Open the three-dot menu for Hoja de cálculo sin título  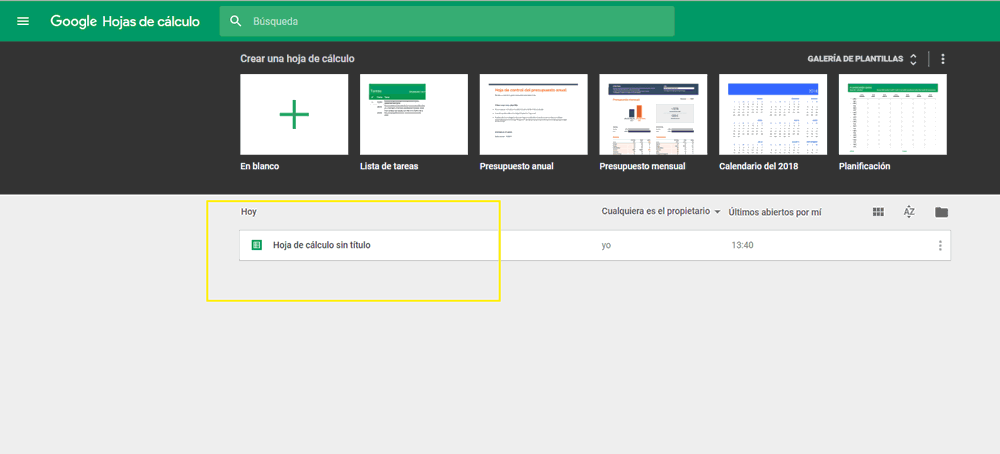pos(940,245)
